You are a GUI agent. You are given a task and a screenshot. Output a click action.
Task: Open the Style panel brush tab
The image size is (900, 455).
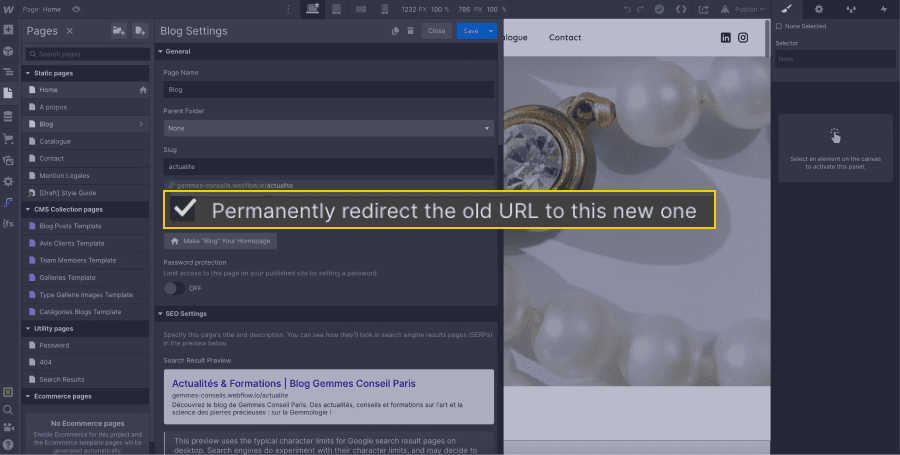[x=787, y=9]
